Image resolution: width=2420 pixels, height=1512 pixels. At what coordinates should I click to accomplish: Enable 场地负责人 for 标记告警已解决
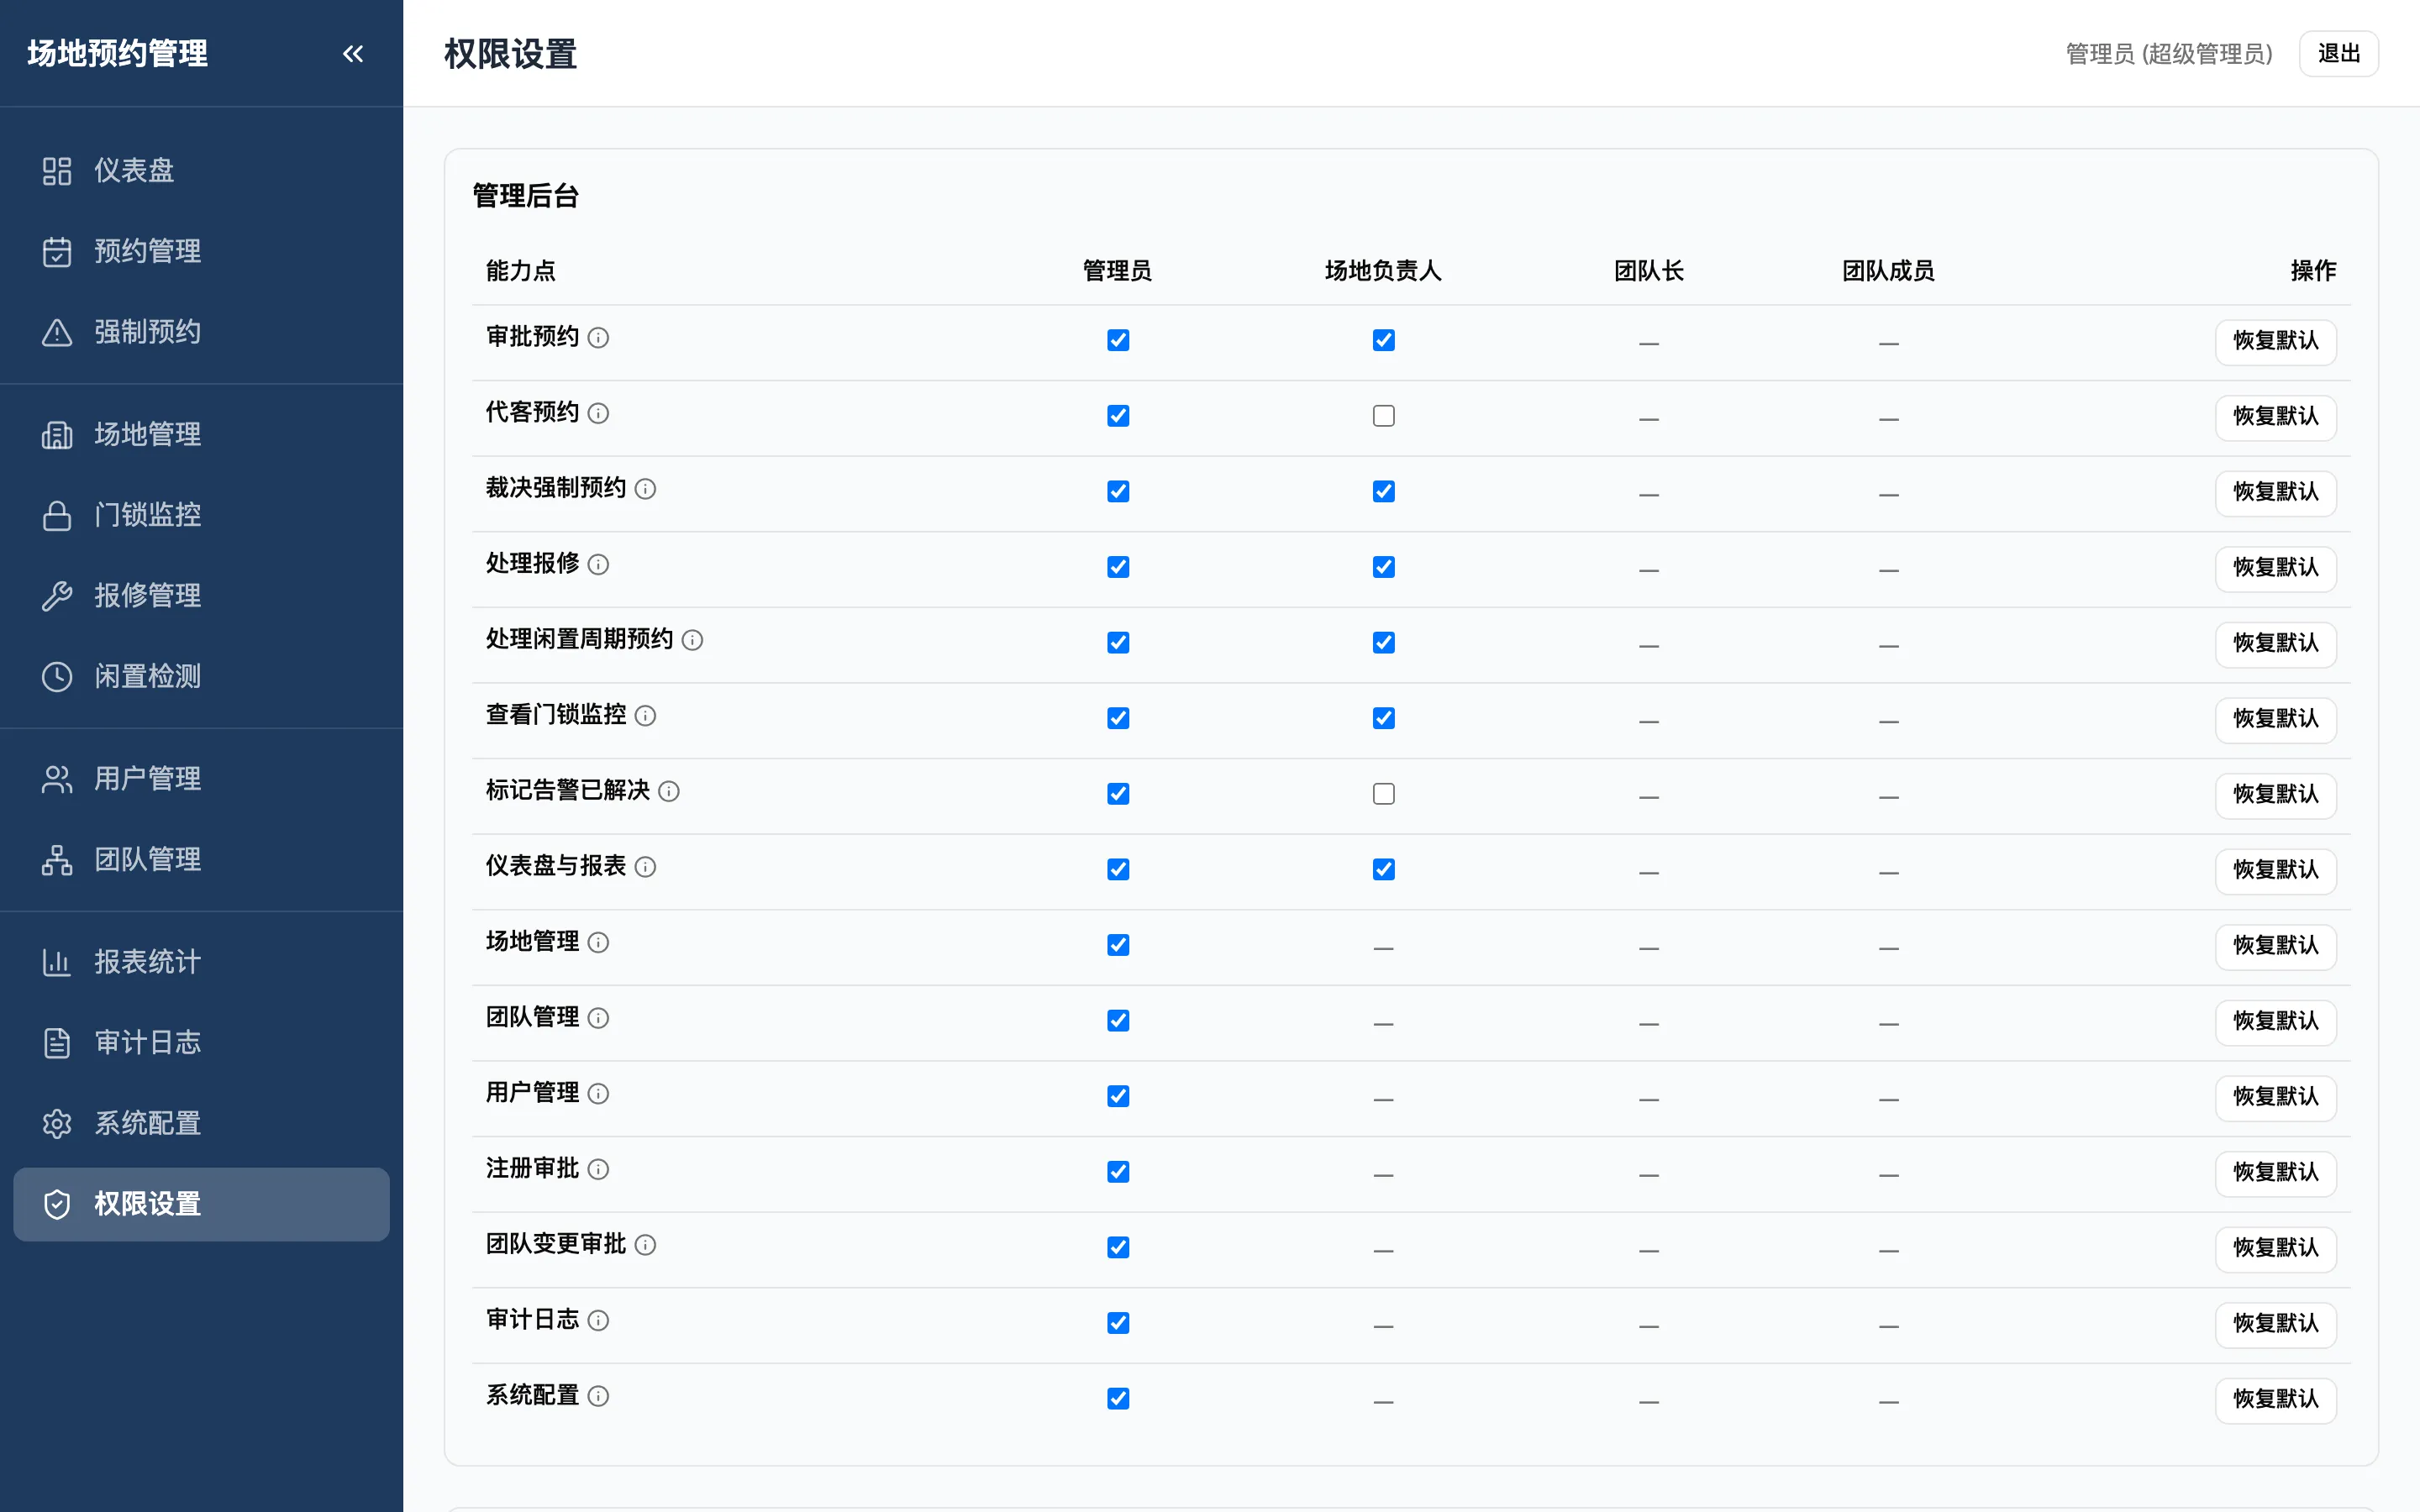pyautogui.click(x=1383, y=794)
